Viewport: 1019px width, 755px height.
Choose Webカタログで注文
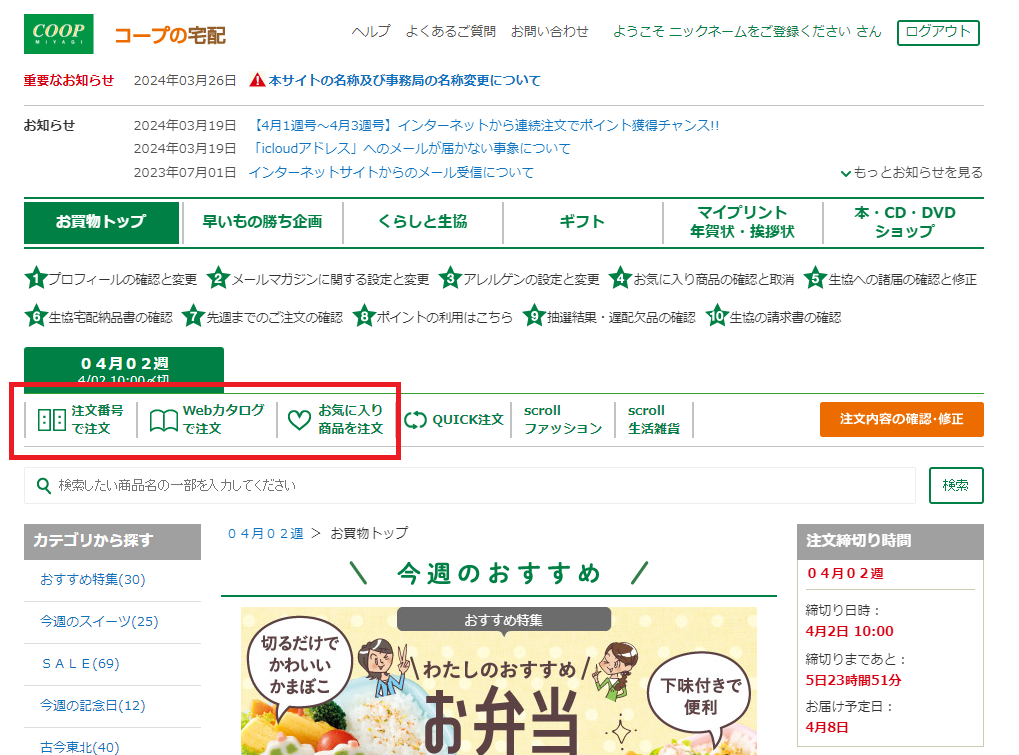[x=207, y=420]
